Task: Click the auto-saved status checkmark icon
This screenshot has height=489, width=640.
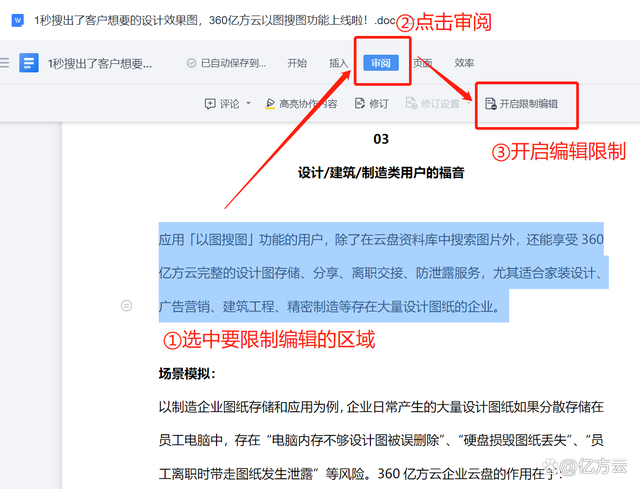Action: point(191,63)
